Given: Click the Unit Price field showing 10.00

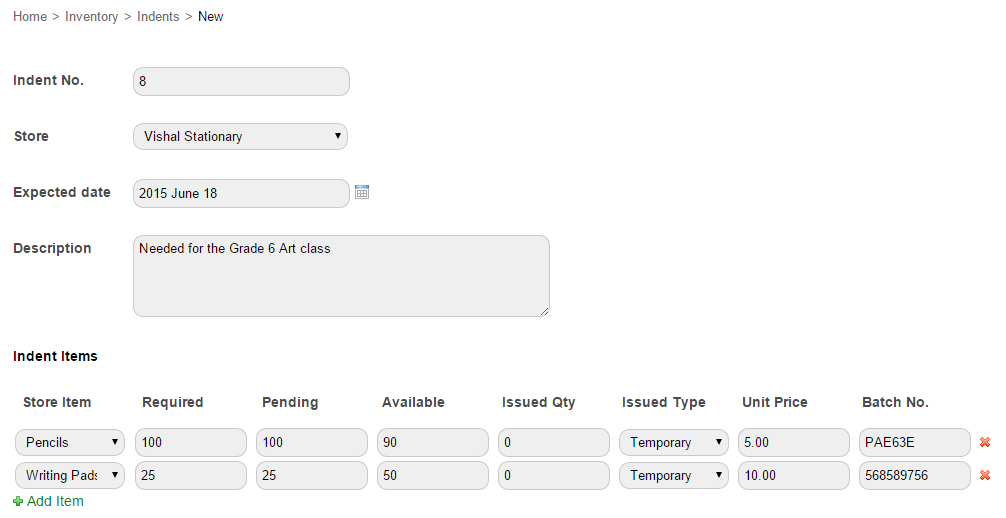Looking at the screenshot, I should (794, 475).
